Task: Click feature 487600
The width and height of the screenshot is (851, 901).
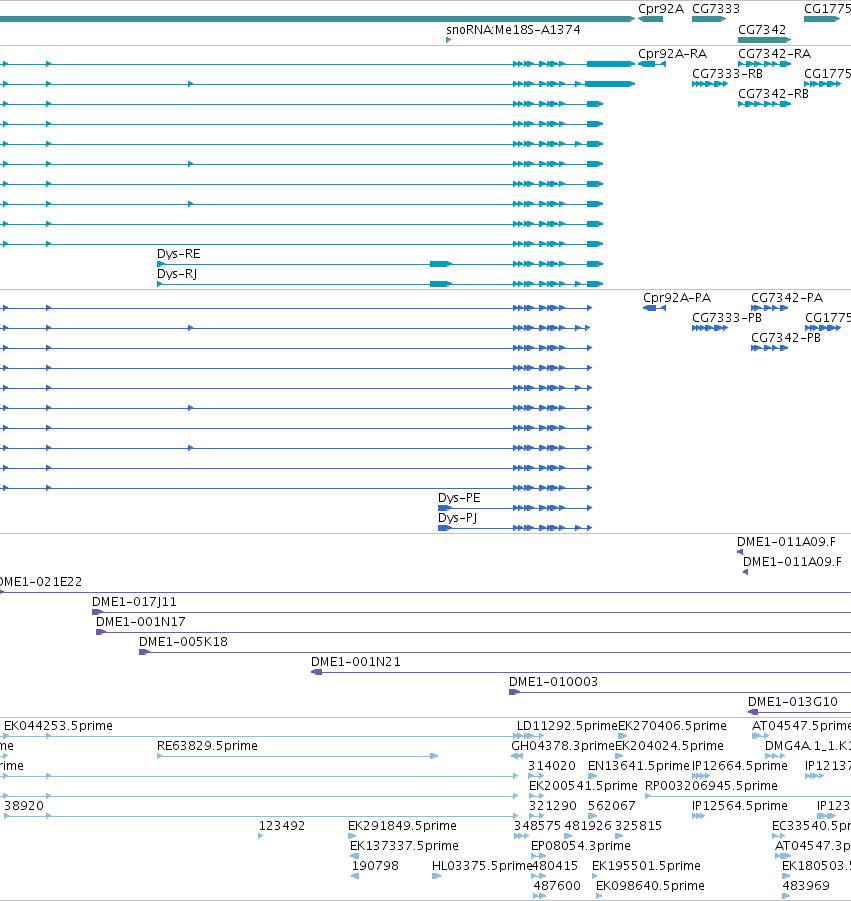Action: pos(540,896)
